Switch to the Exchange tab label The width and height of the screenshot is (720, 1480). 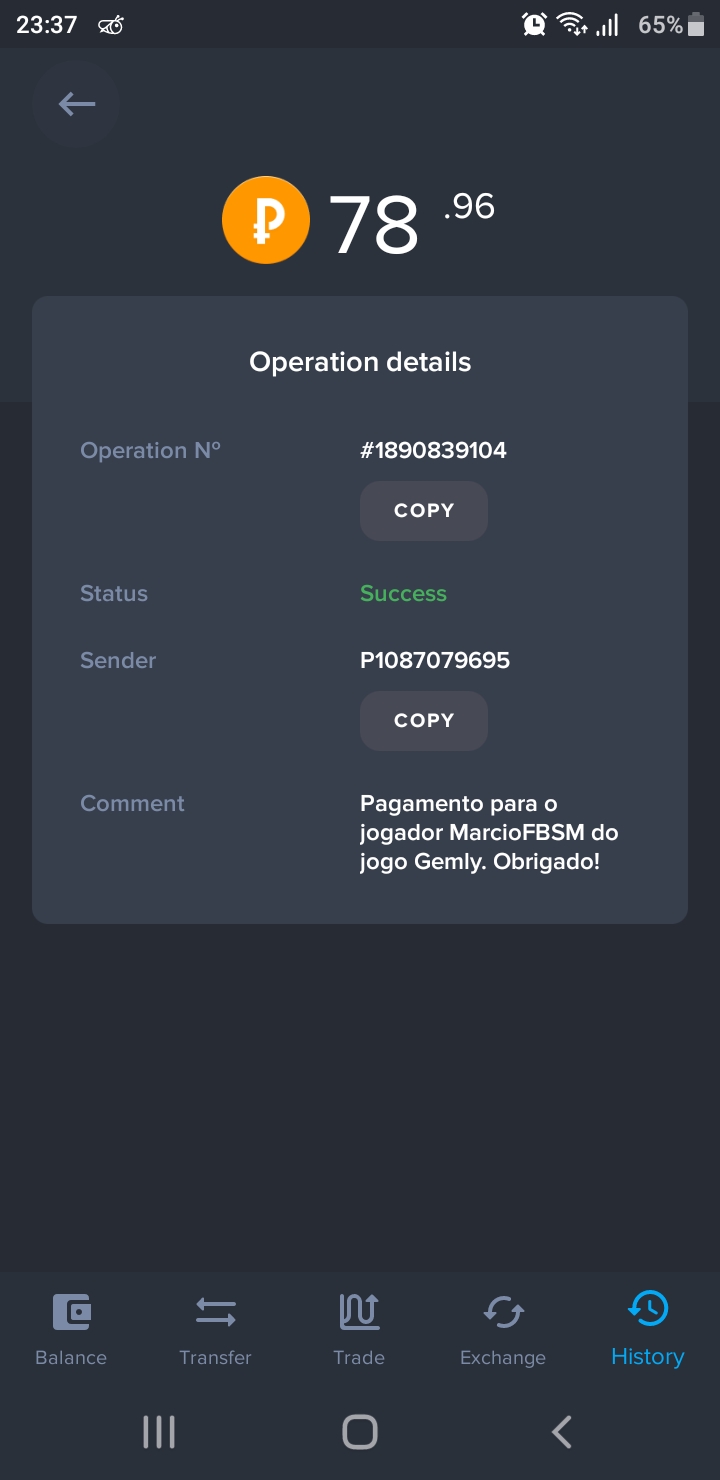503,1357
